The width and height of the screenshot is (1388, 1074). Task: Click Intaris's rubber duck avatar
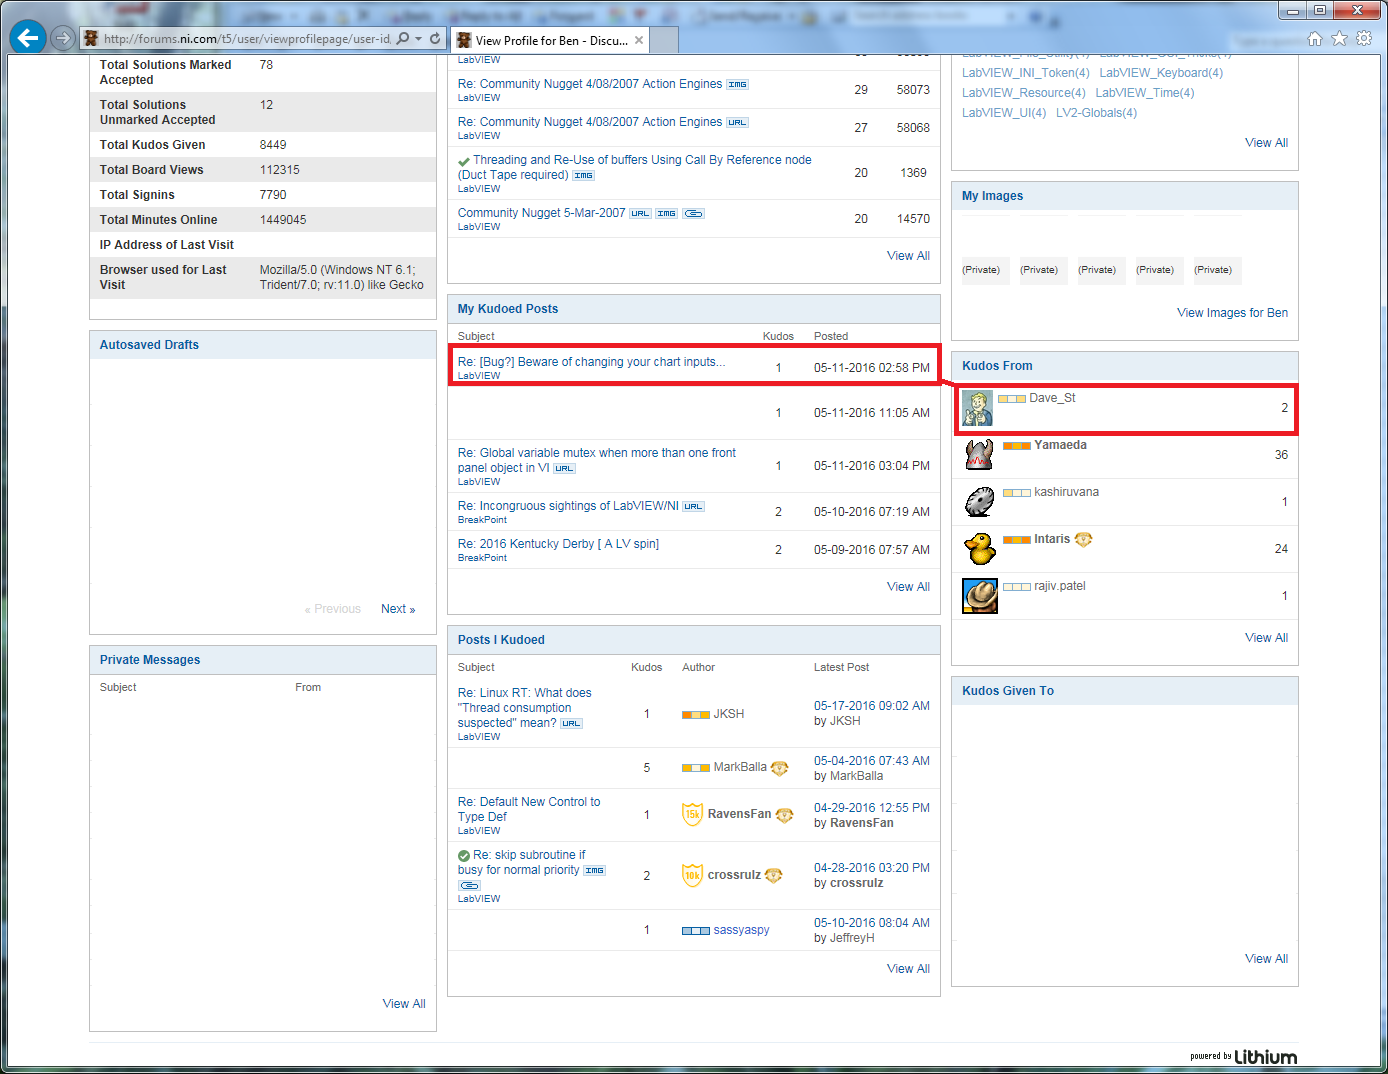pyautogui.click(x=979, y=549)
